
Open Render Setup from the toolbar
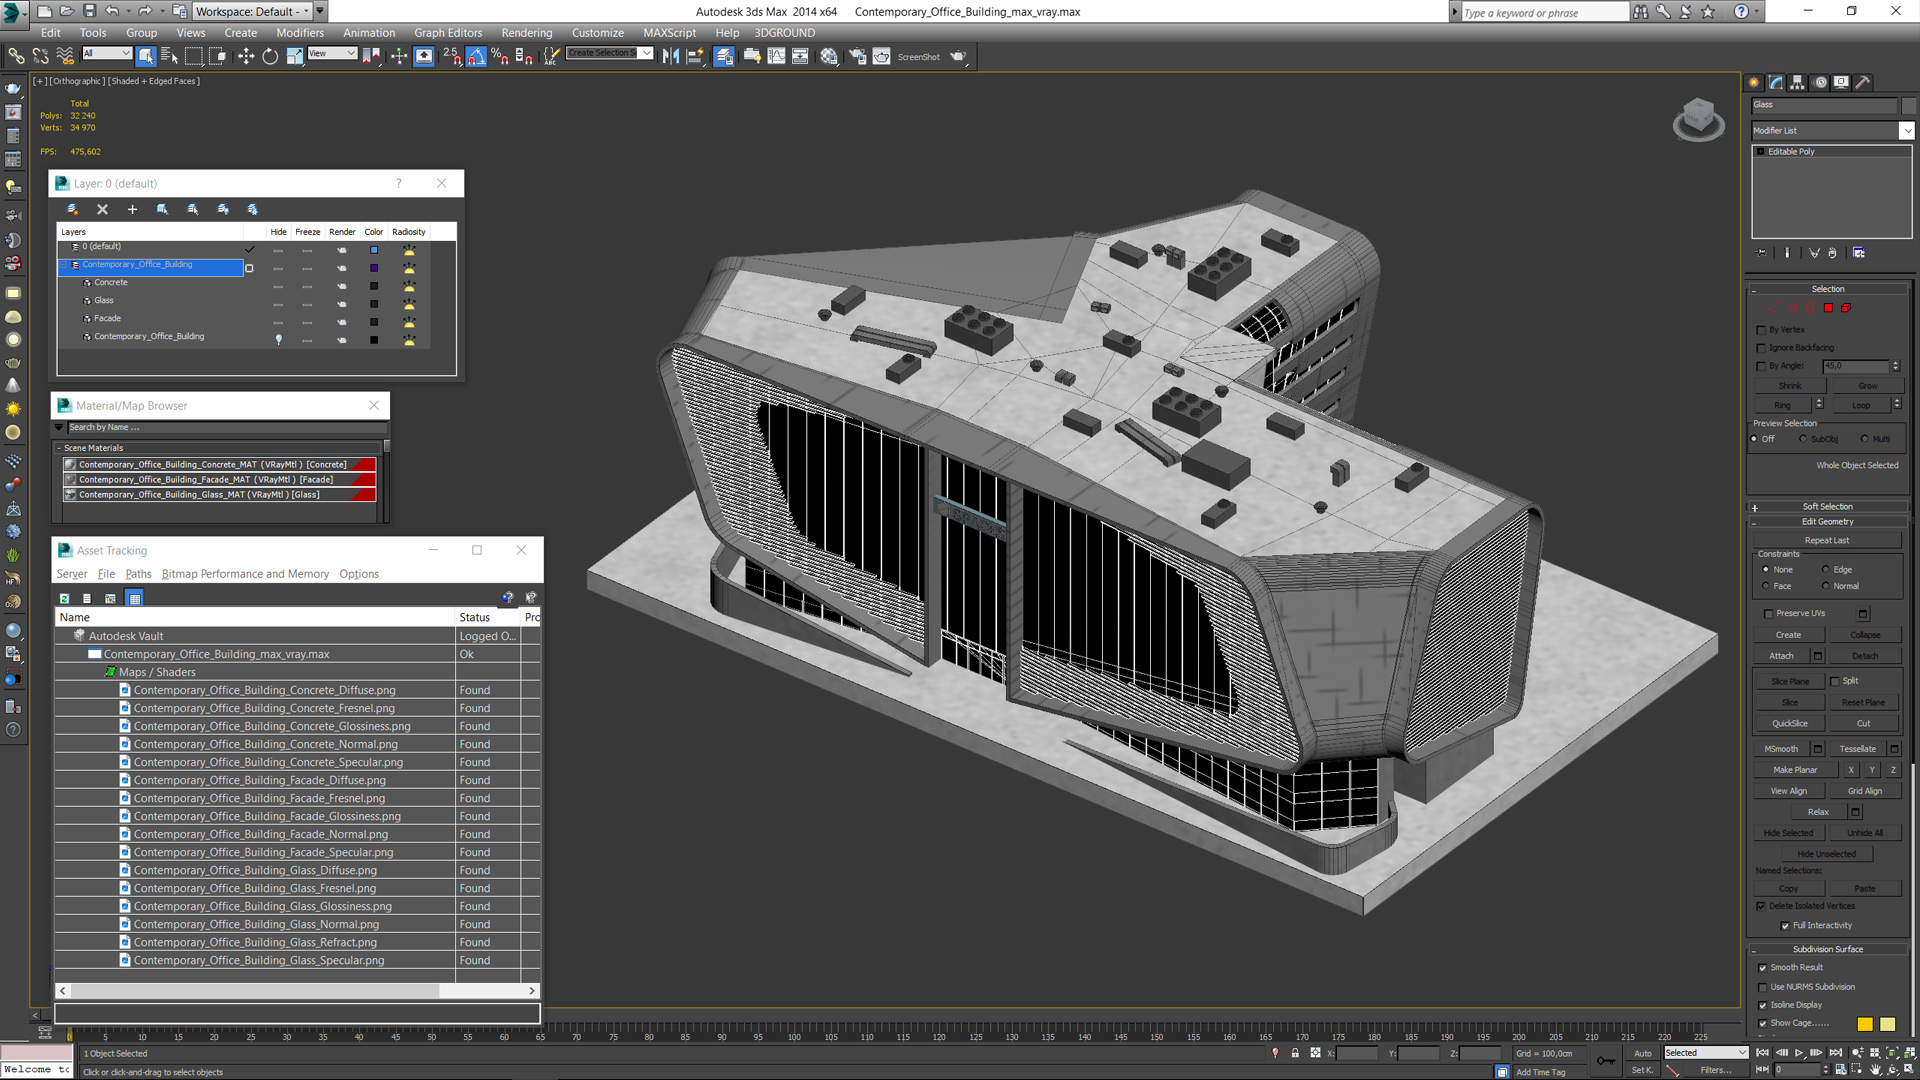[857, 56]
